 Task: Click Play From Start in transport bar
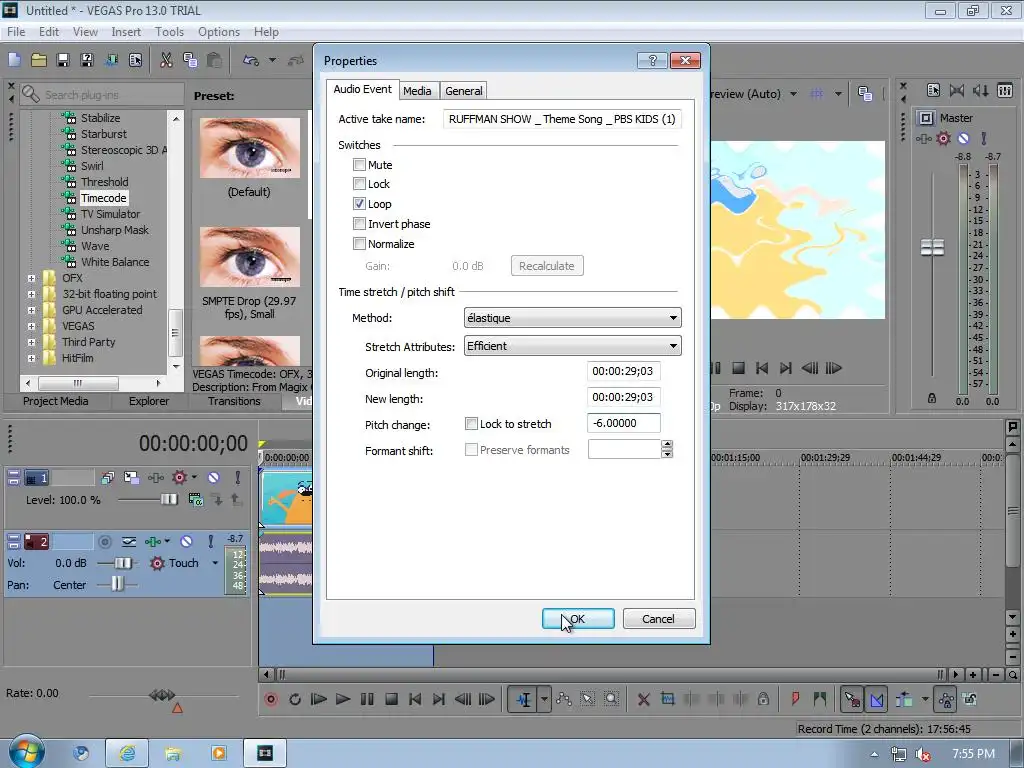pos(319,699)
